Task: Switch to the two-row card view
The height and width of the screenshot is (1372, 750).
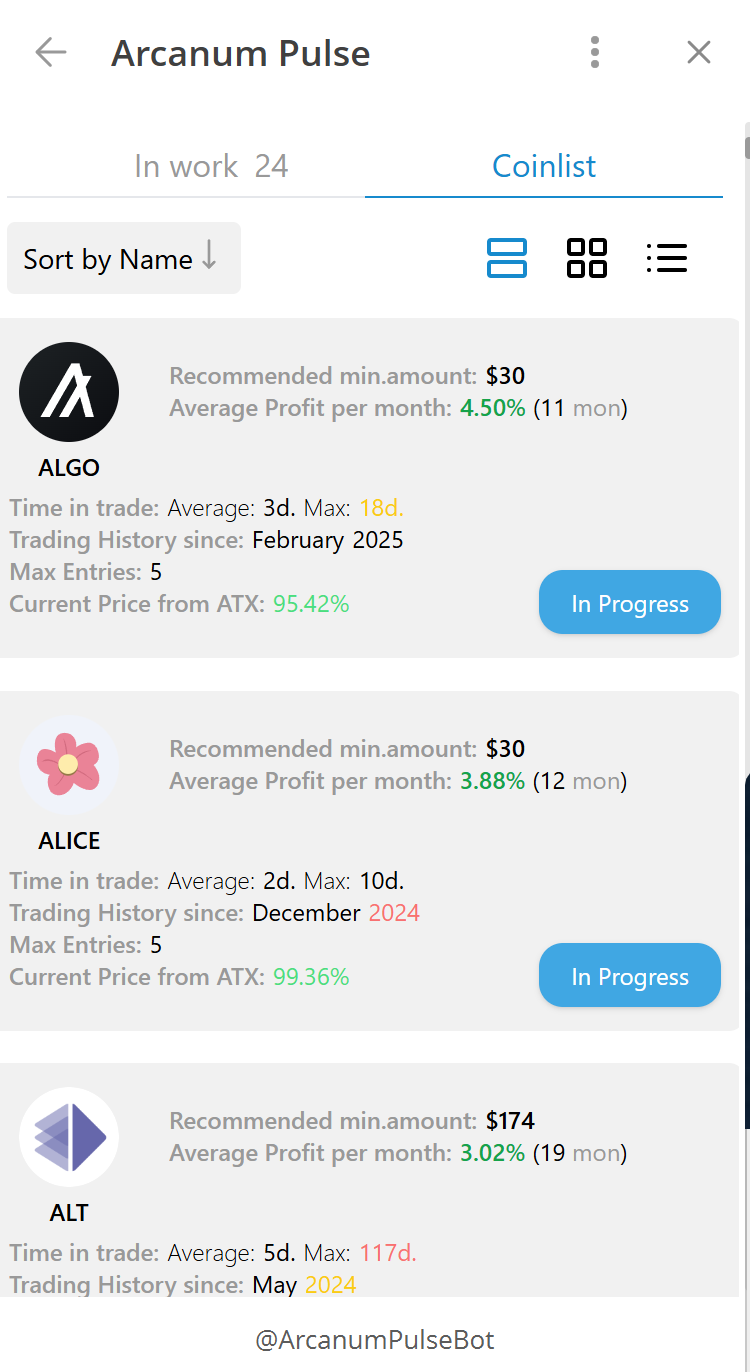Action: (507, 258)
